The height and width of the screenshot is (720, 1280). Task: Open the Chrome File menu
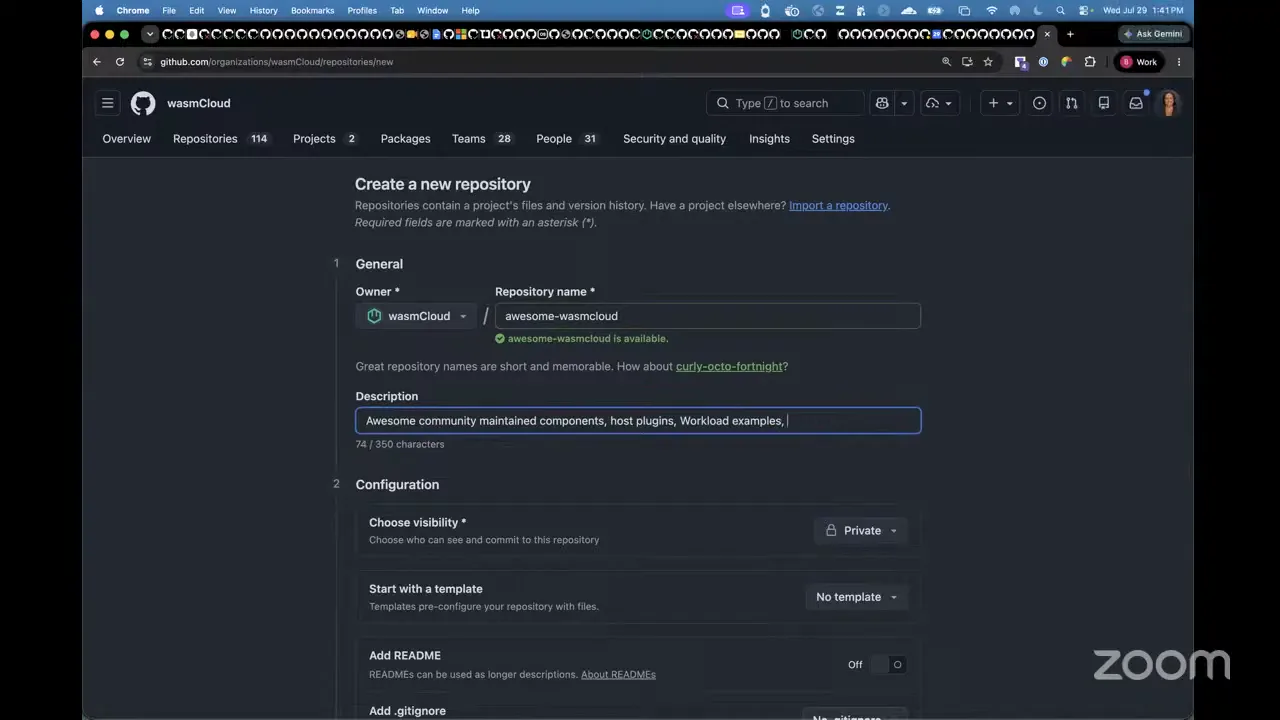[x=169, y=10]
